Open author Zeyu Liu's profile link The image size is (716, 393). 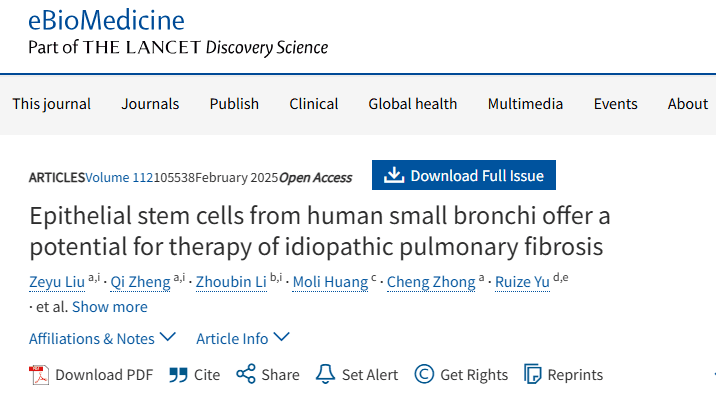click(57, 282)
